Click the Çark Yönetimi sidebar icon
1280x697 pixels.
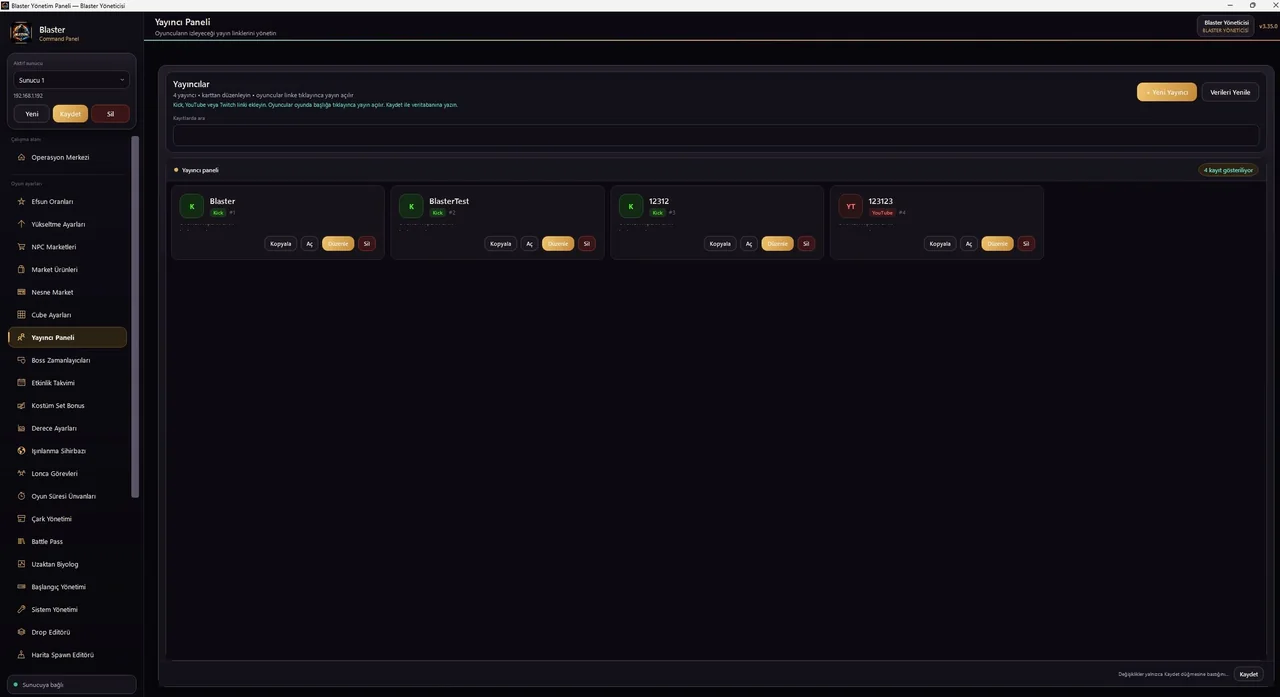(x=22, y=519)
